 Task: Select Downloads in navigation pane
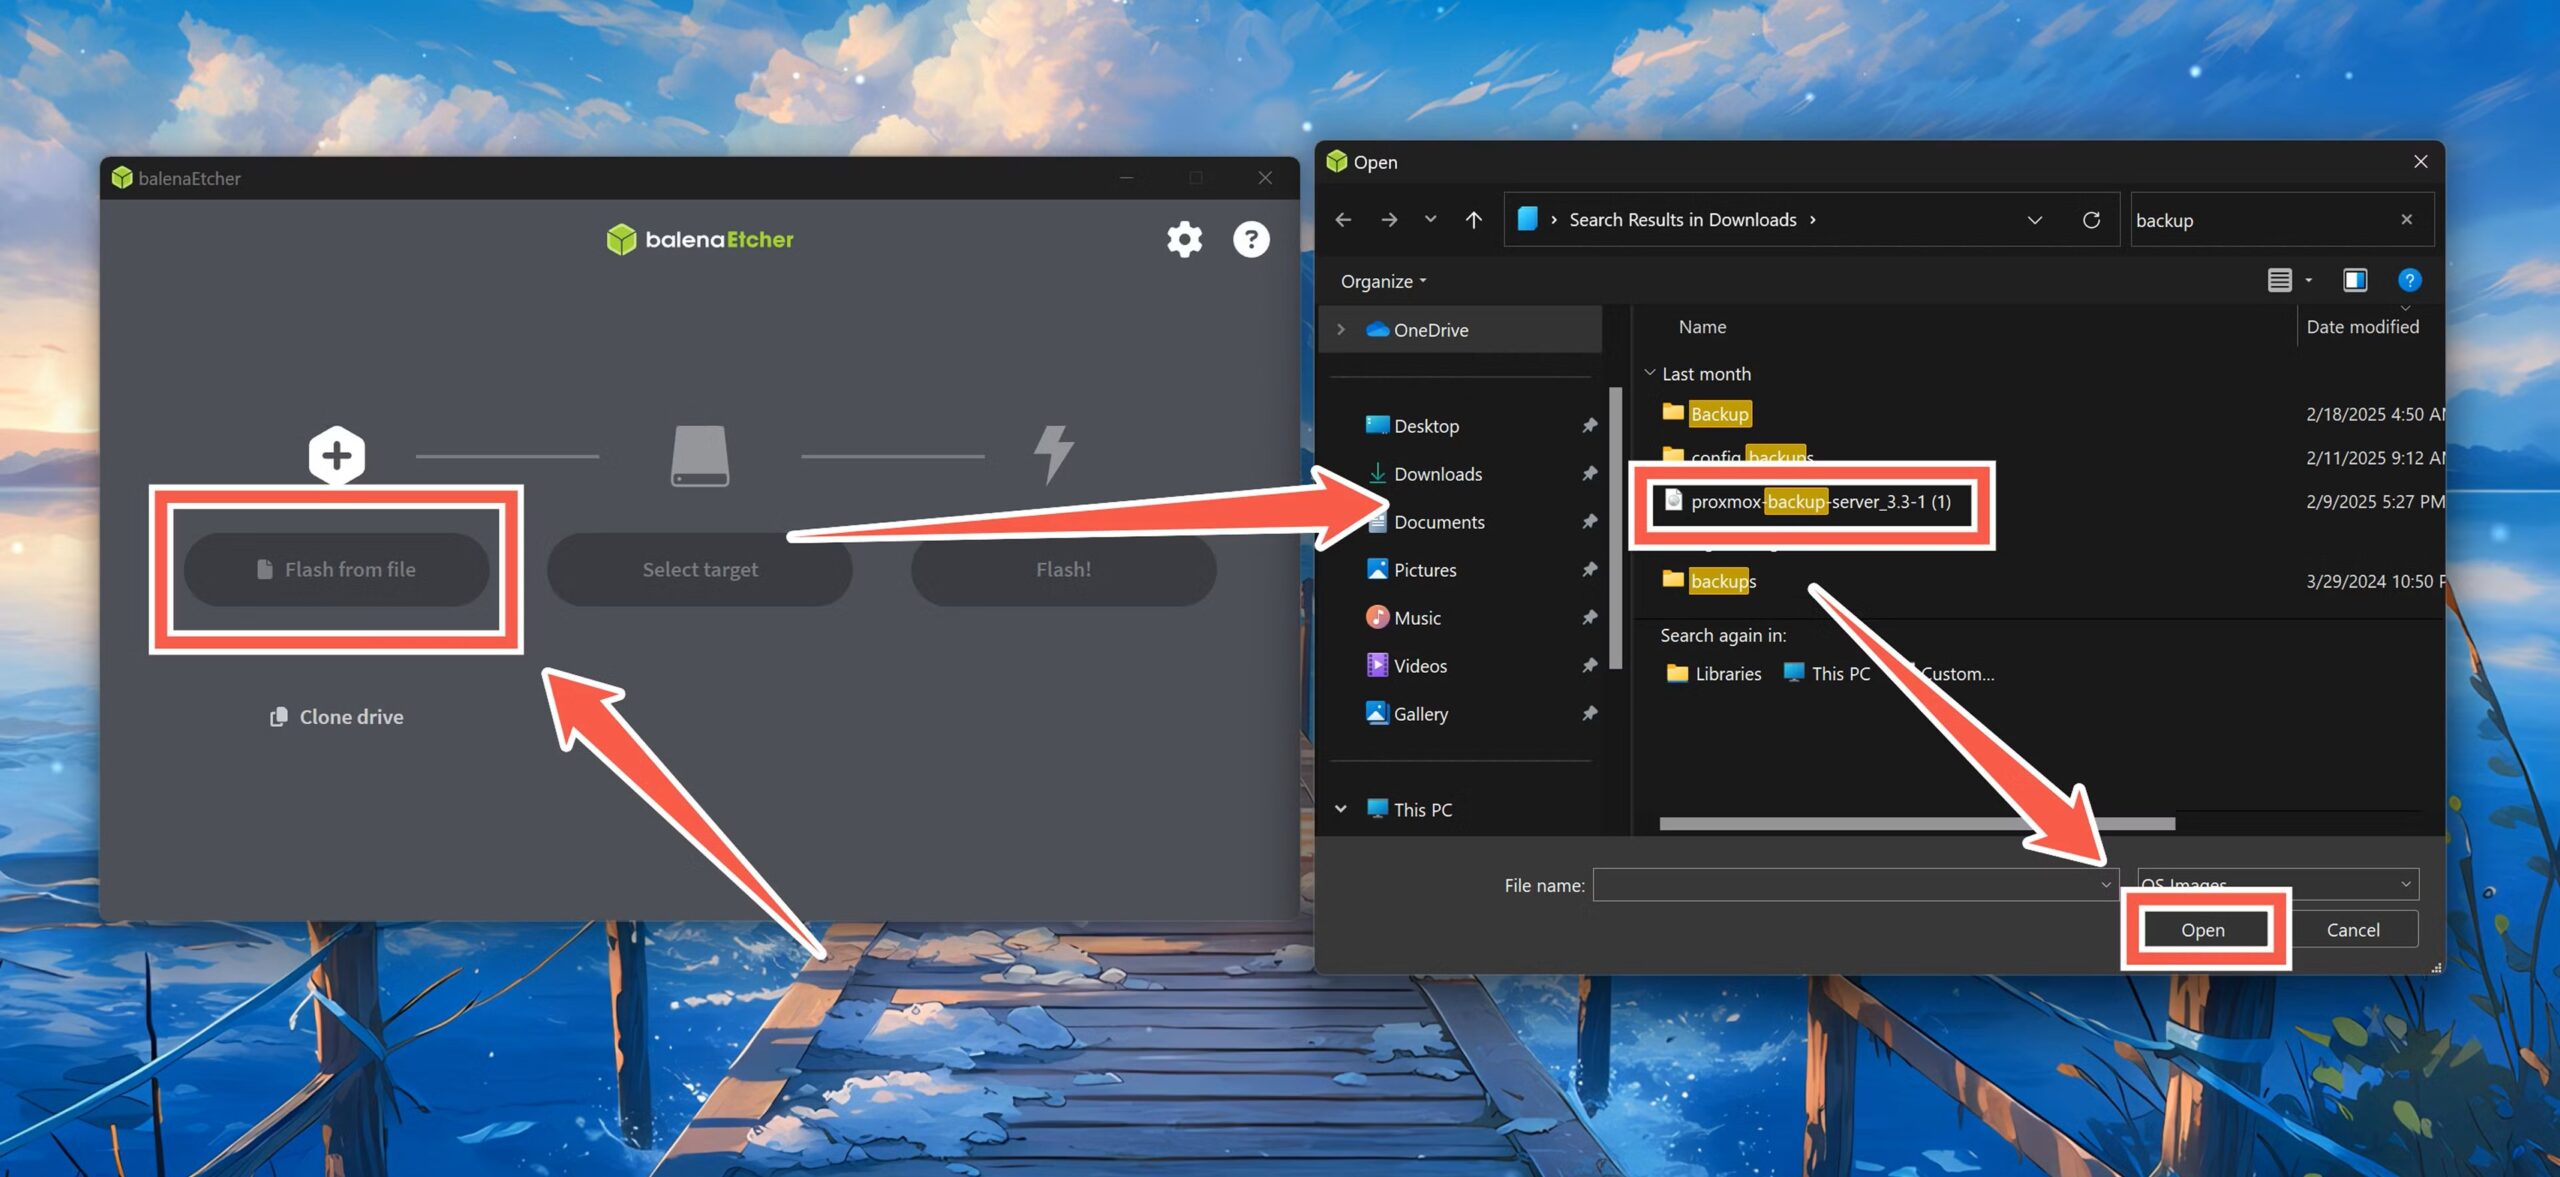coord(1437,474)
